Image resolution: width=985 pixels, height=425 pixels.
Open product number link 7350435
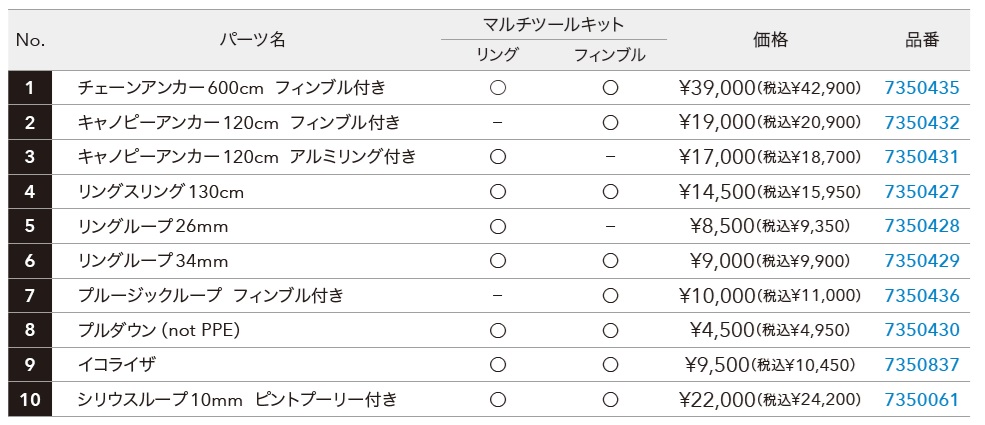[x=922, y=88]
